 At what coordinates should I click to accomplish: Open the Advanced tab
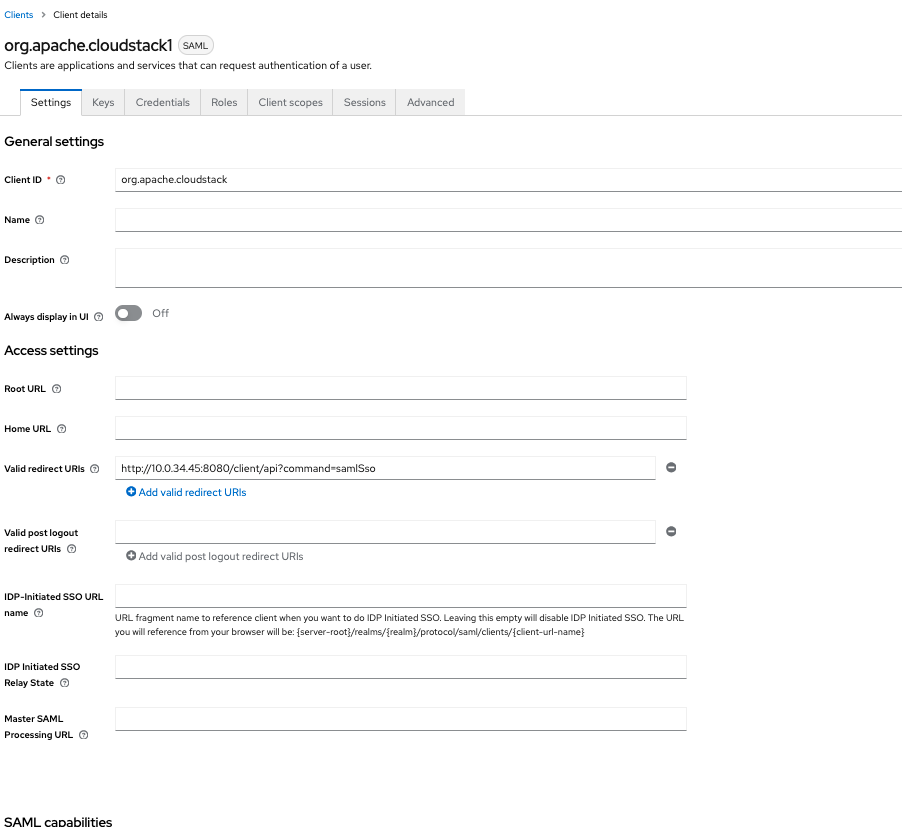[x=430, y=102]
